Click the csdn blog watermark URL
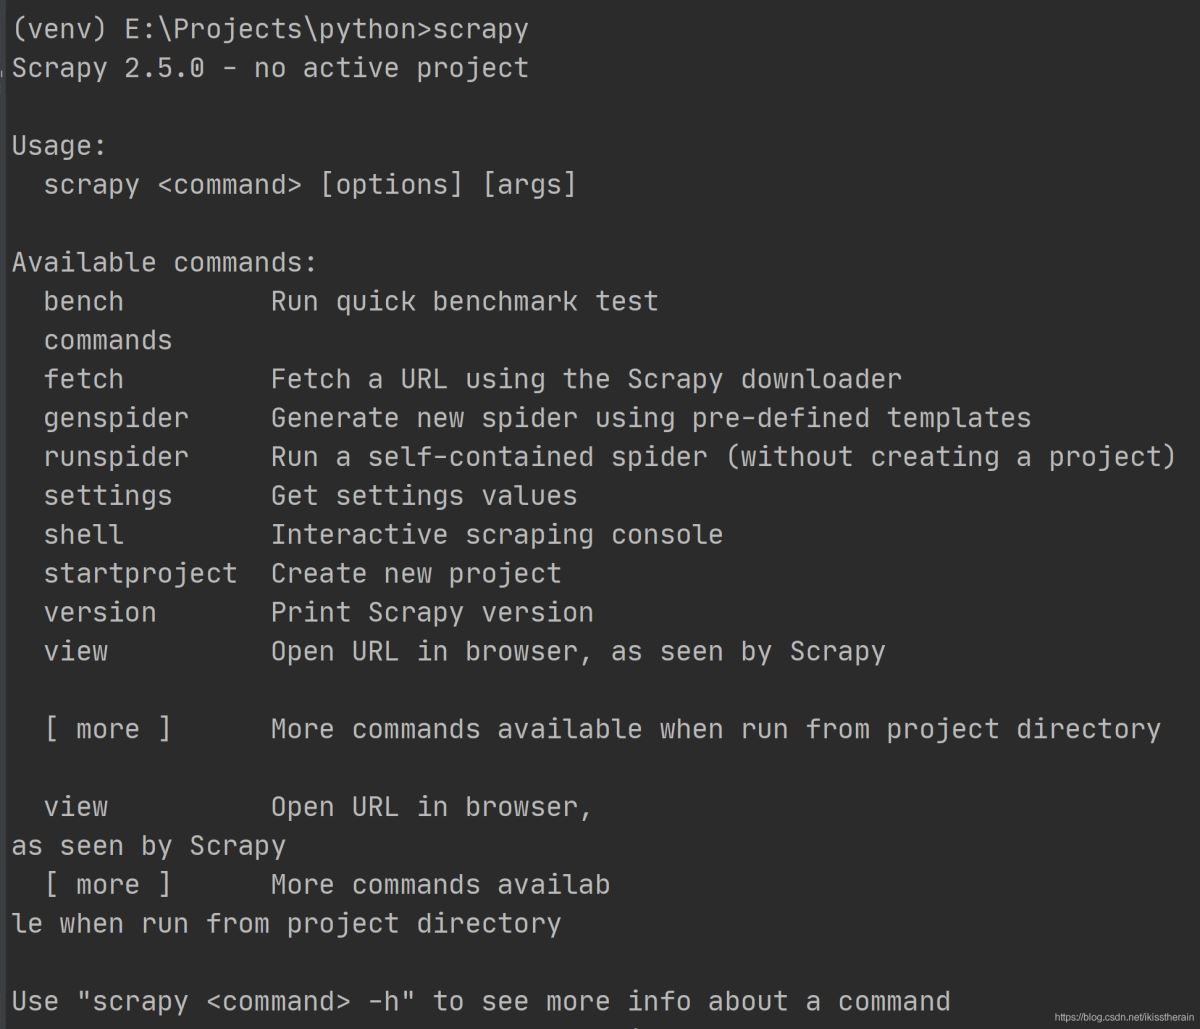Image resolution: width=1200 pixels, height=1029 pixels. [x=1122, y=1016]
